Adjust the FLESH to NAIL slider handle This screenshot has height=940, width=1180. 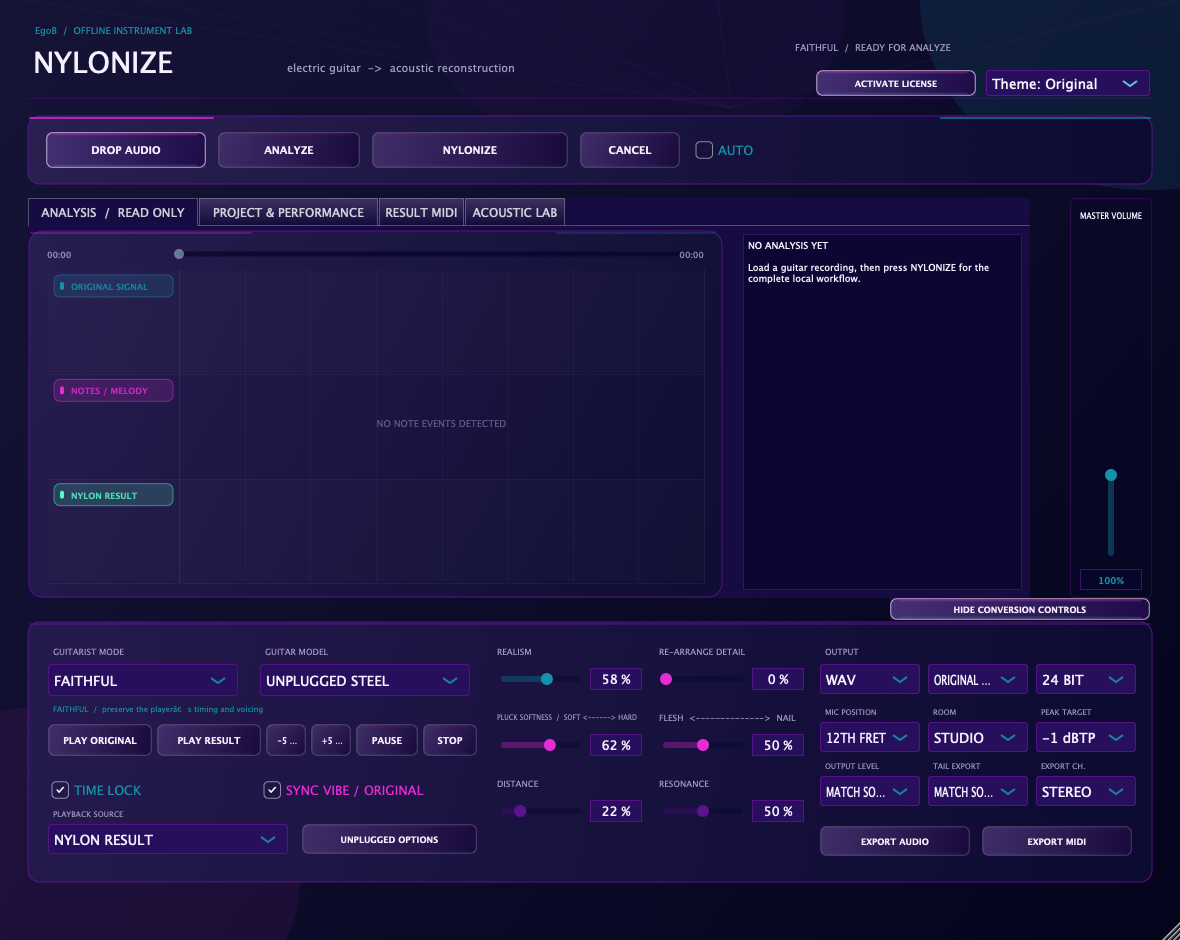pyautogui.click(x=703, y=745)
